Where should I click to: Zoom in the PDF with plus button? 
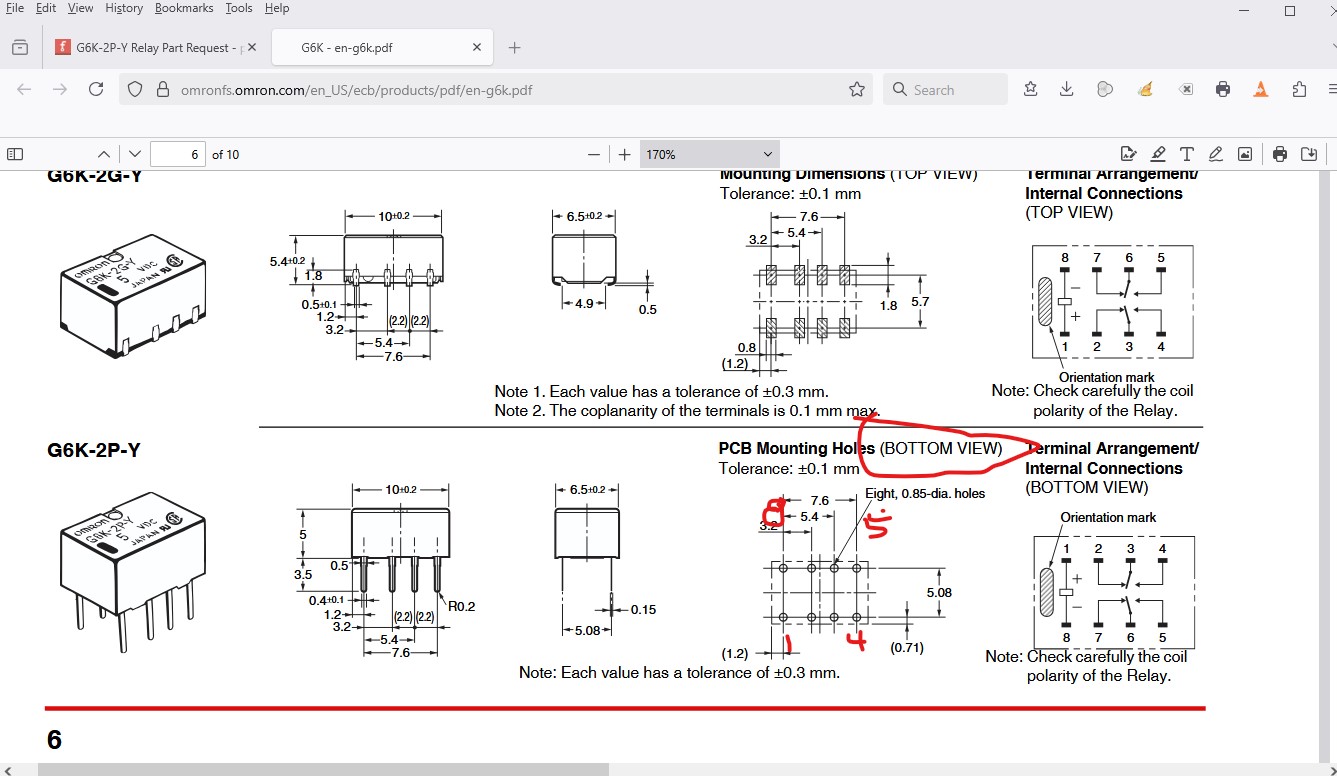click(625, 154)
